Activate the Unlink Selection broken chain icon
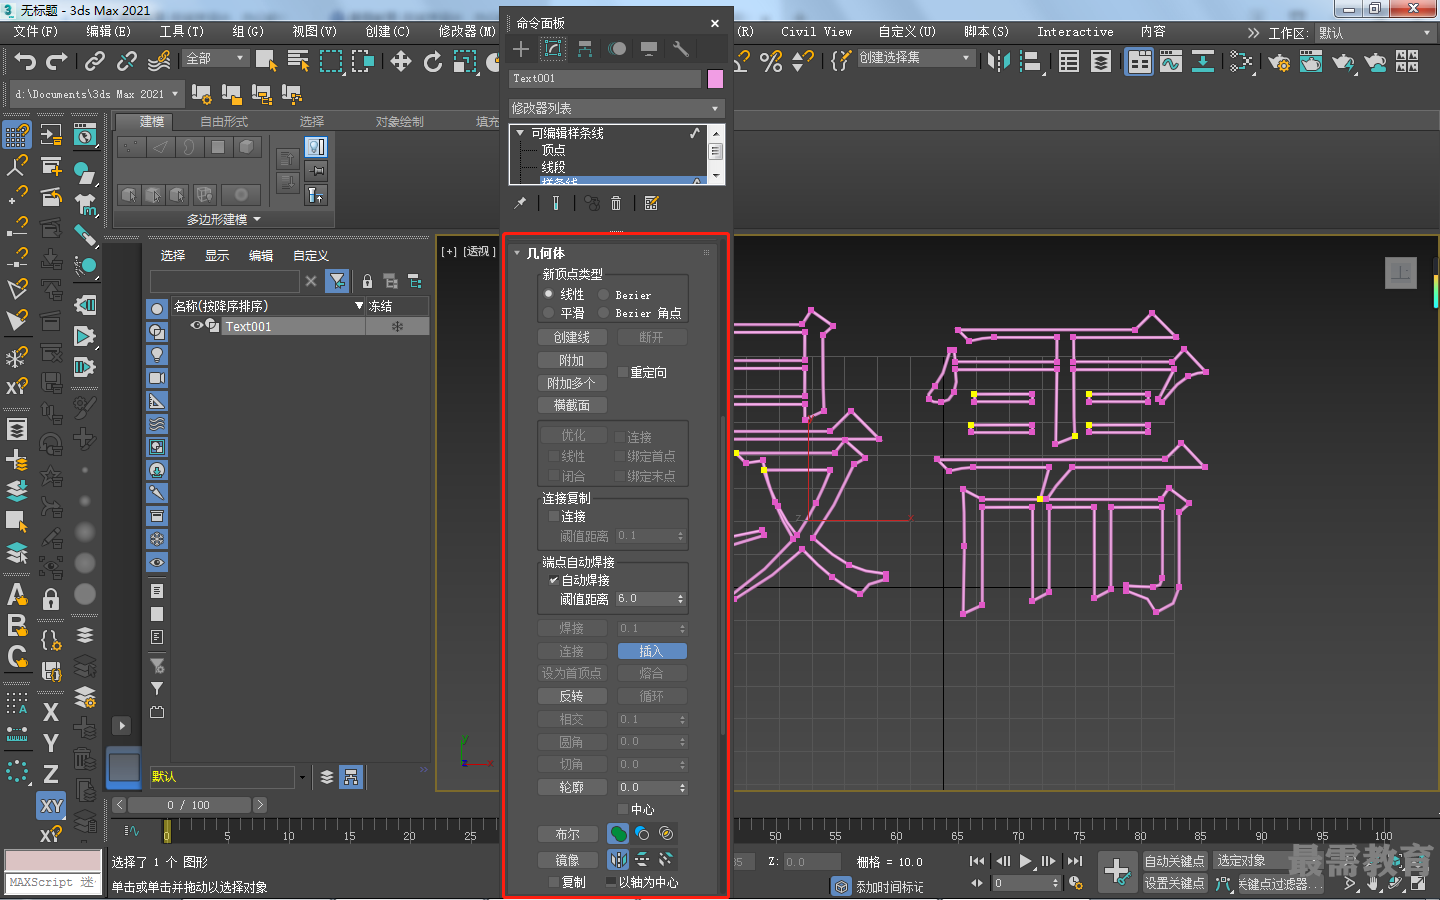 click(x=126, y=62)
